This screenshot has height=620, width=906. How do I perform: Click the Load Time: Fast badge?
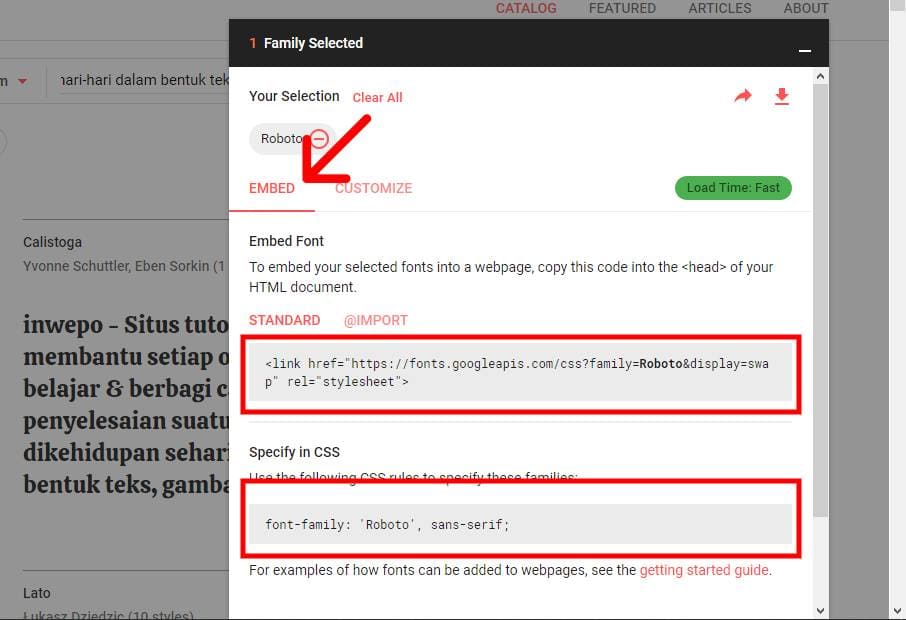(733, 187)
